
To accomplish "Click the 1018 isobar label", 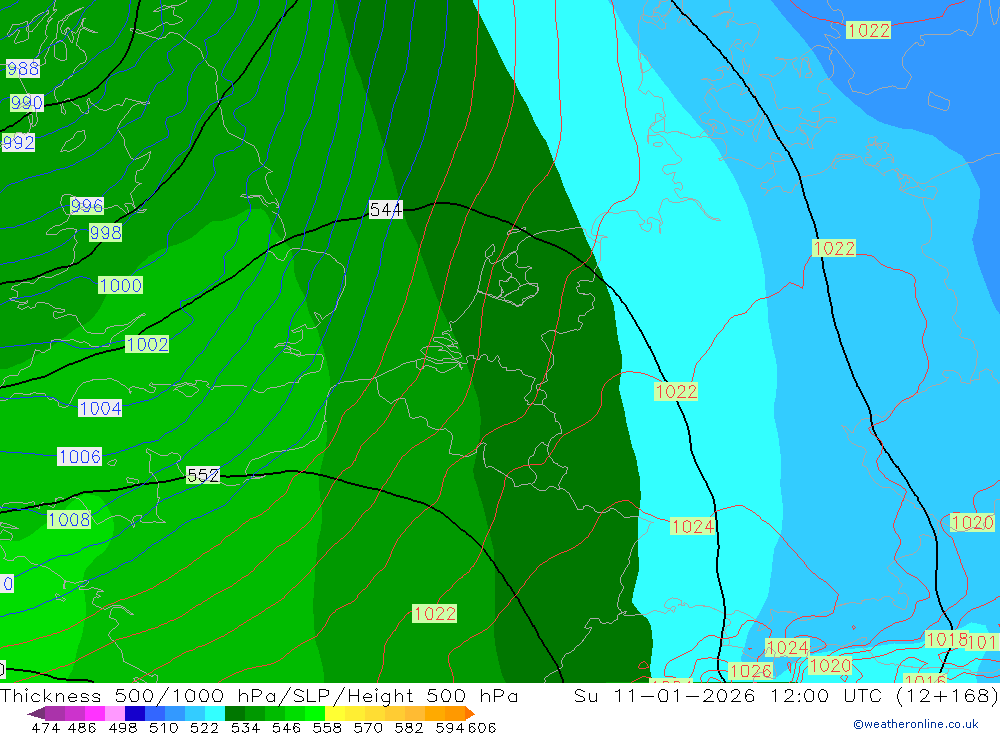I will (946, 640).
